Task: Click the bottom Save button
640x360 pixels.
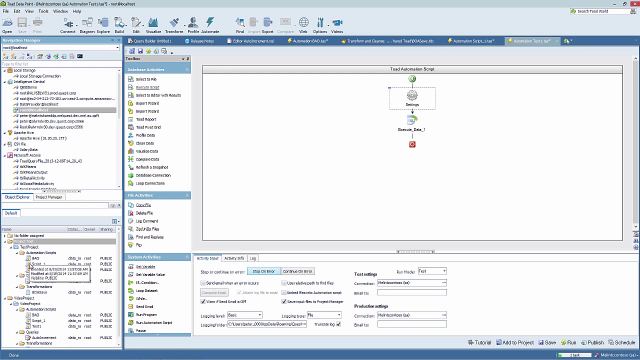Action: (547, 343)
